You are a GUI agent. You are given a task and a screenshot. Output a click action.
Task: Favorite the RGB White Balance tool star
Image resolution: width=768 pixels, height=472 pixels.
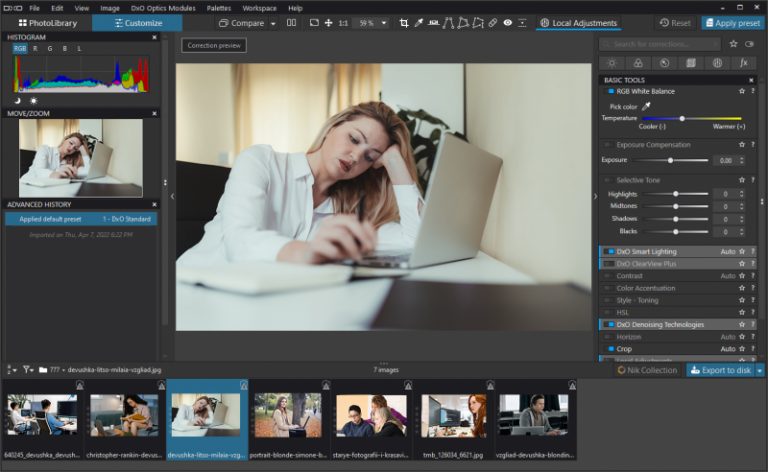coord(741,91)
